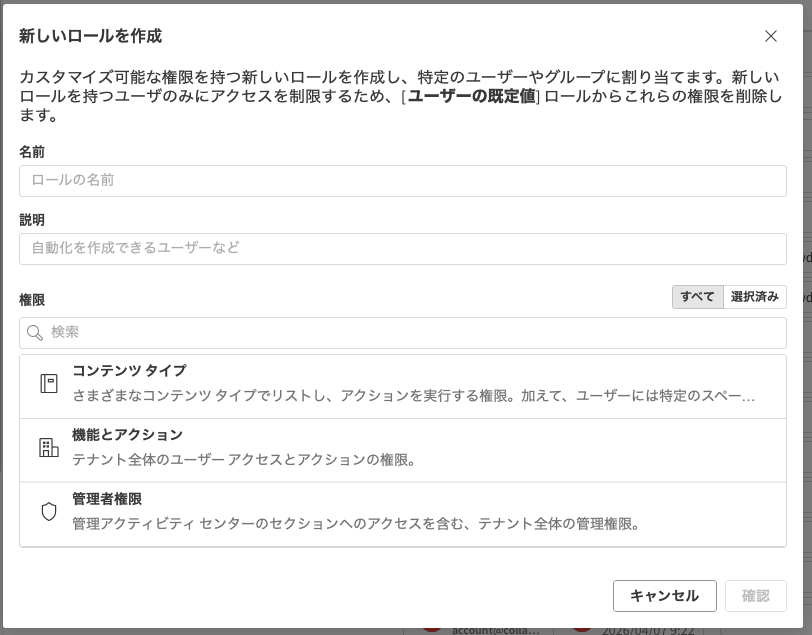Click the 機能とアクション building icon
The image size is (812, 635).
pyautogui.click(x=48, y=447)
